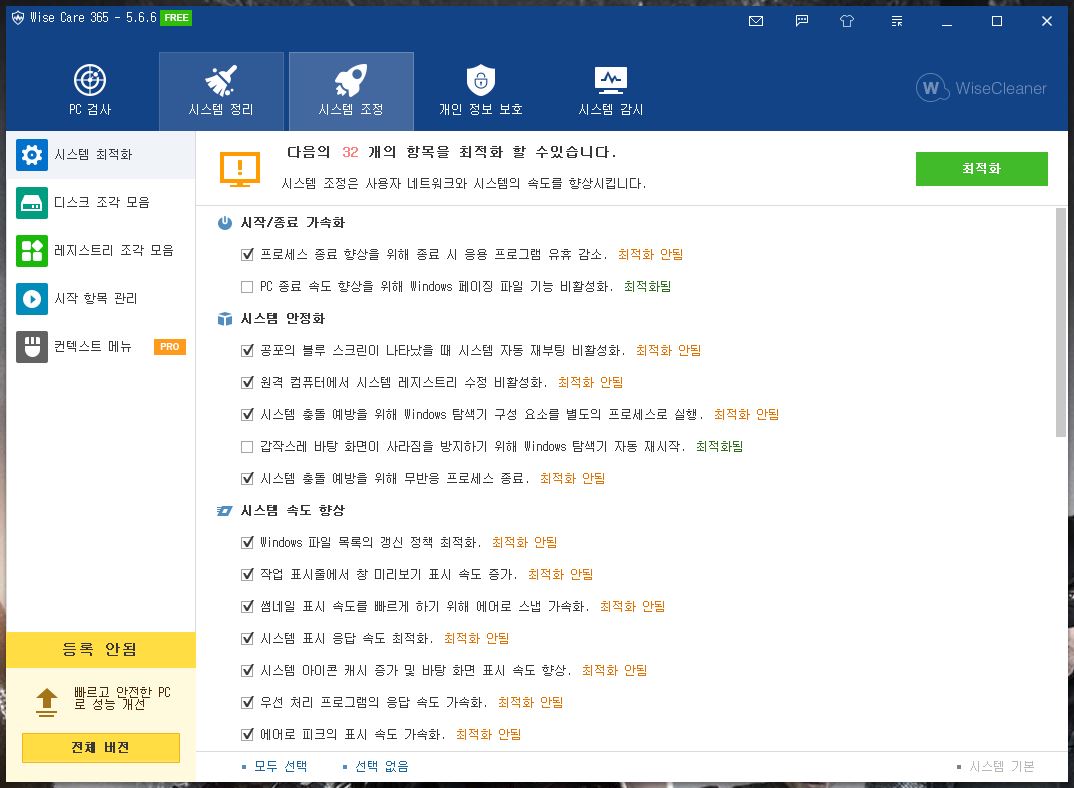The height and width of the screenshot is (788, 1074).
Task: Click the mail envelope icon in title bar
Action: tap(756, 21)
